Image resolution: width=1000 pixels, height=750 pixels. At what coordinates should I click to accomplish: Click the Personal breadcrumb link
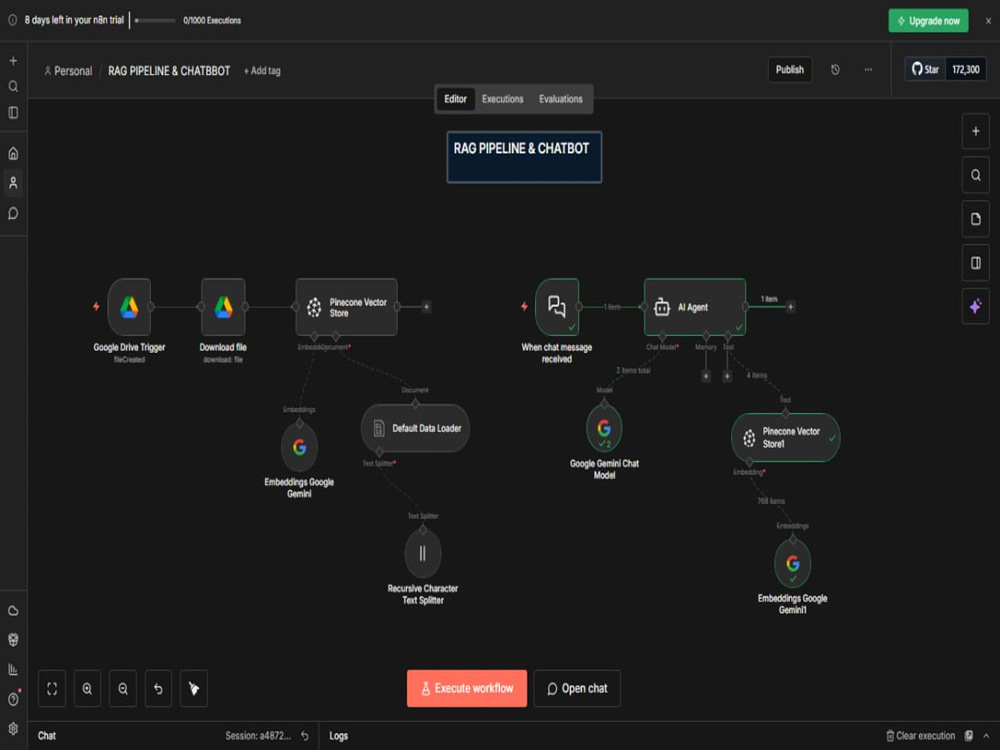[x=68, y=71]
